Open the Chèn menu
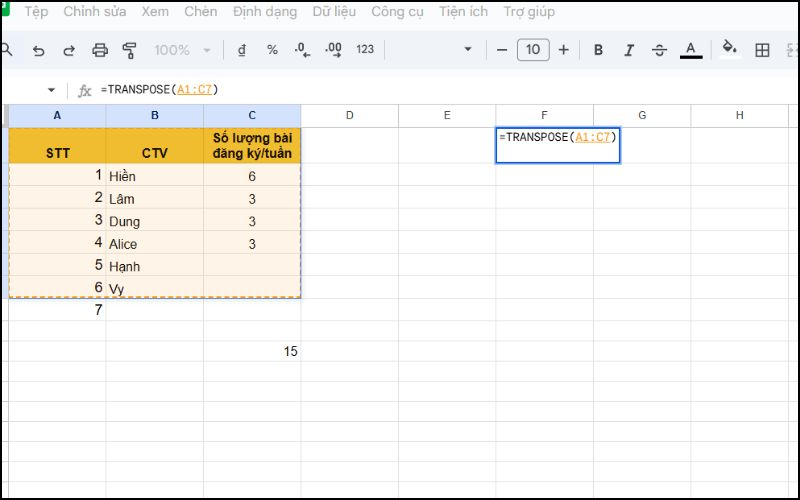The width and height of the screenshot is (800, 500). coord(200,12)
